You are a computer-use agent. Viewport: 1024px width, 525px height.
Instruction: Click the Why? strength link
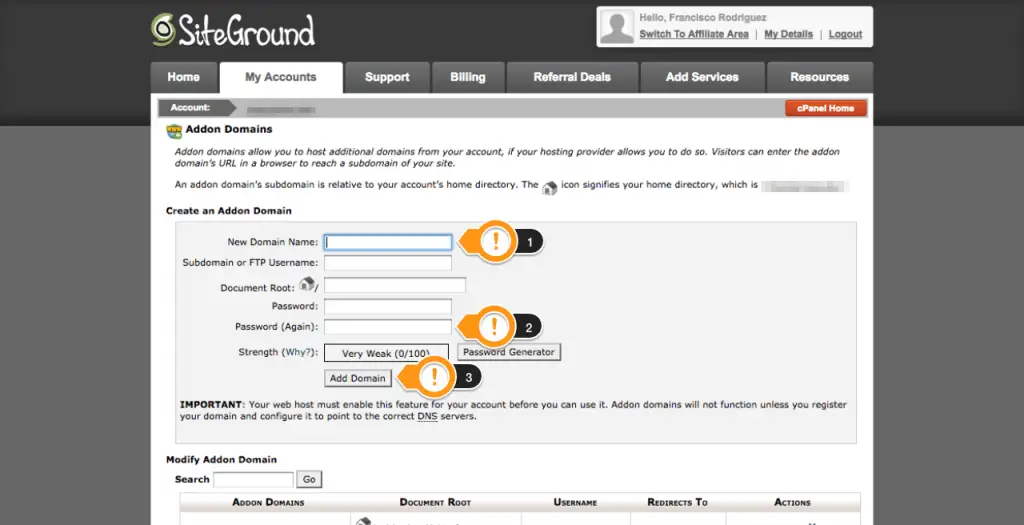296,352
